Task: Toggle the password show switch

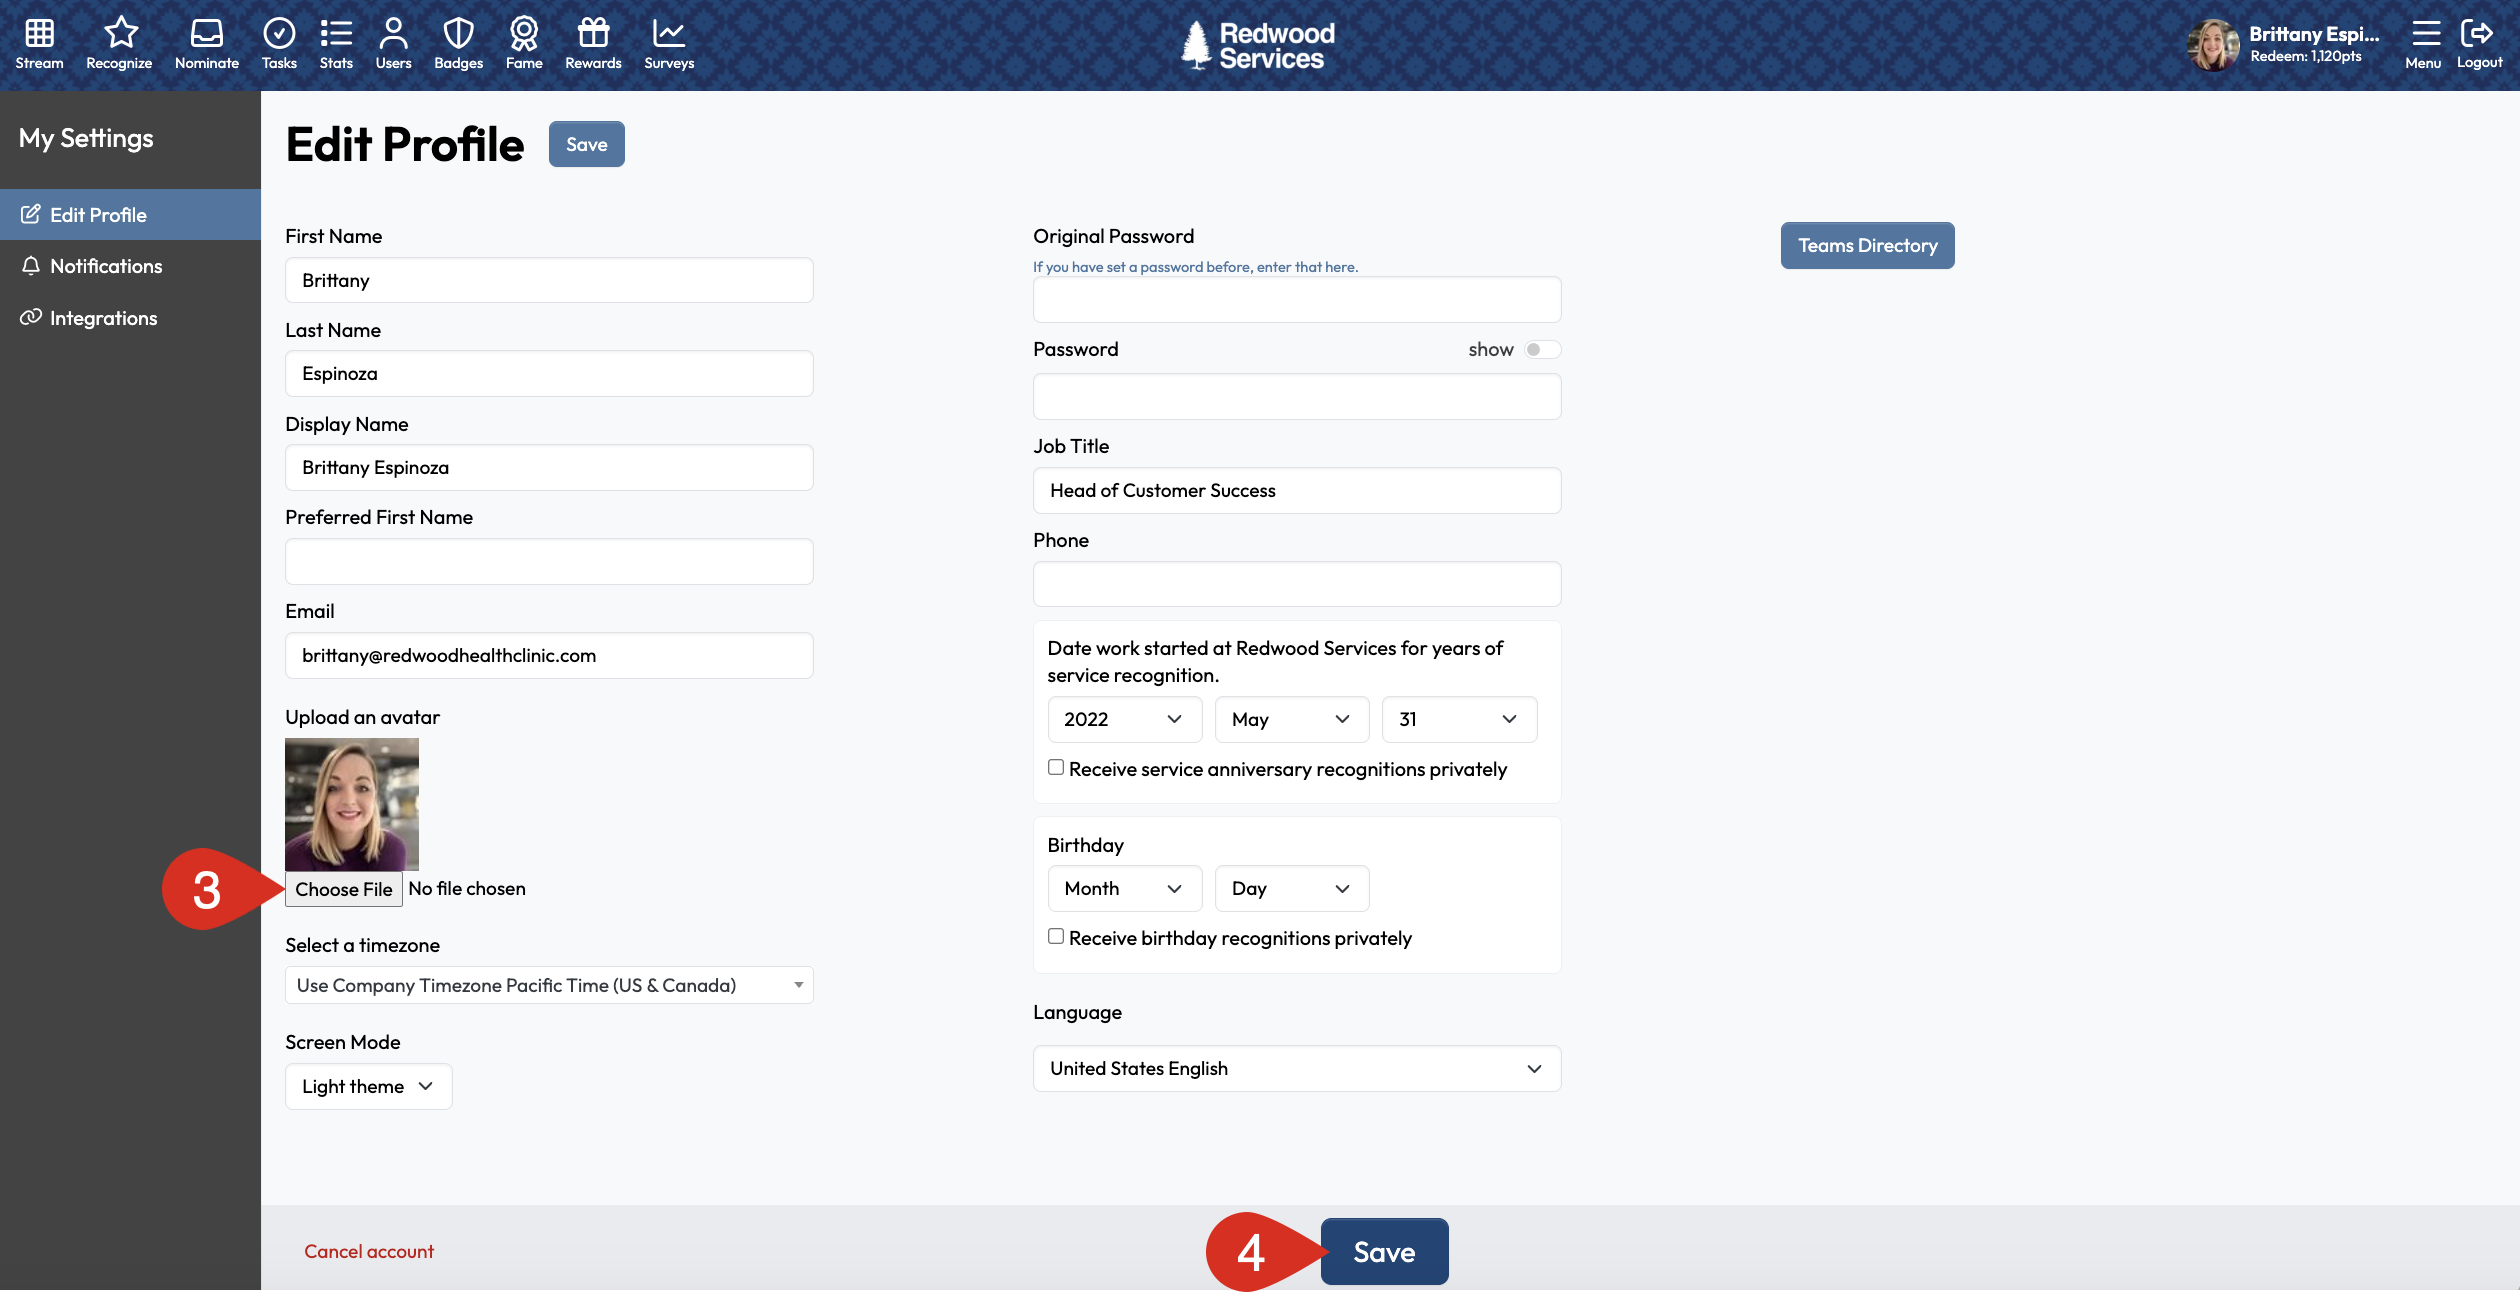Action: 1541,350
